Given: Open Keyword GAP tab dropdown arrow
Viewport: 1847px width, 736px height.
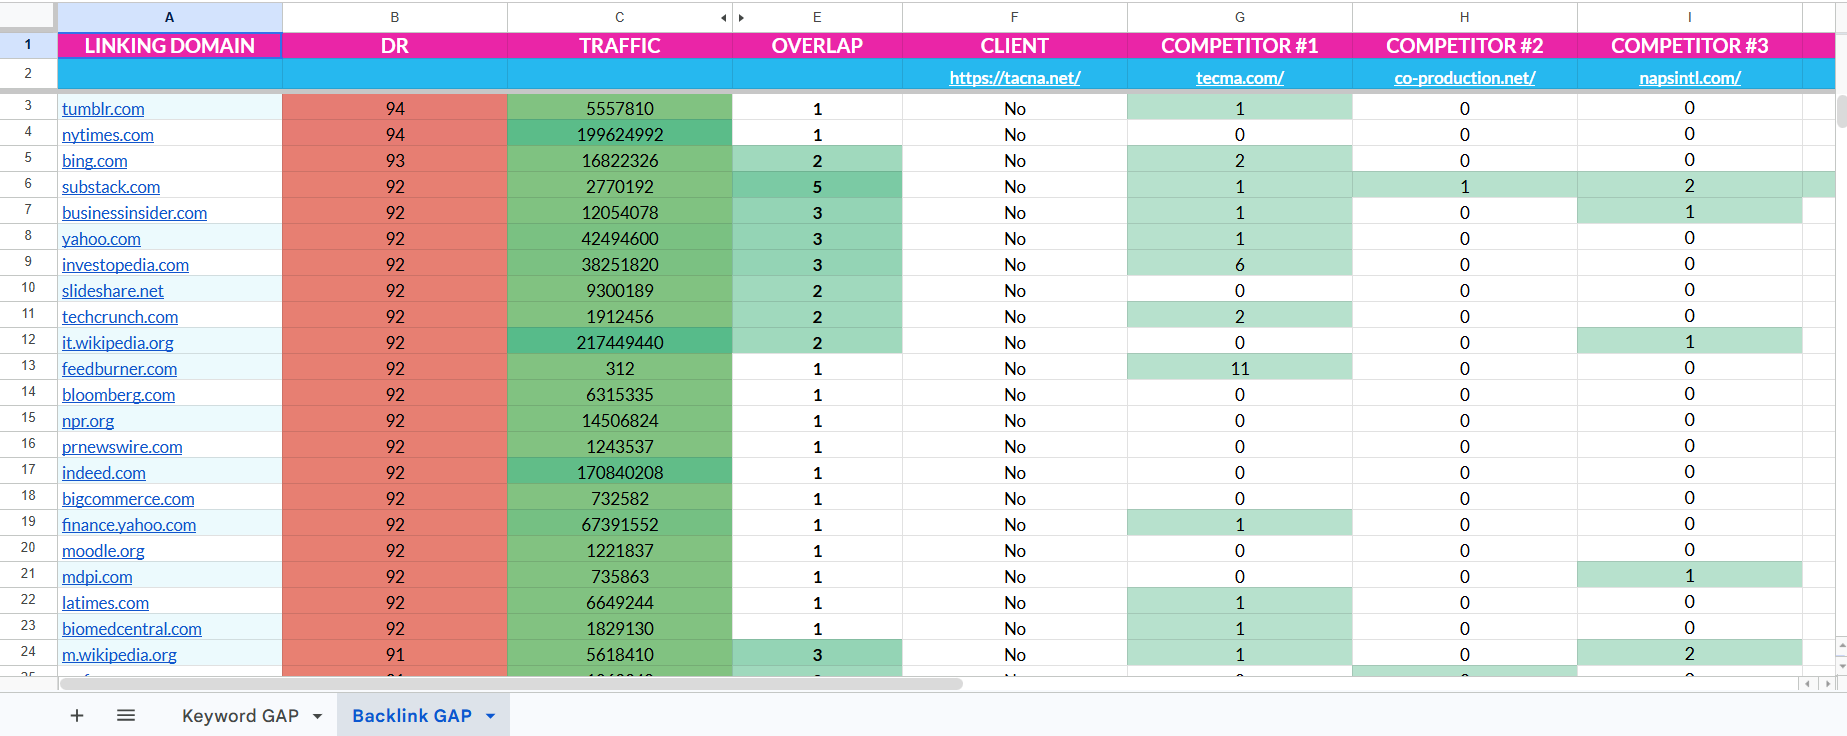Looking at the screenshot, I should point(318,716).
